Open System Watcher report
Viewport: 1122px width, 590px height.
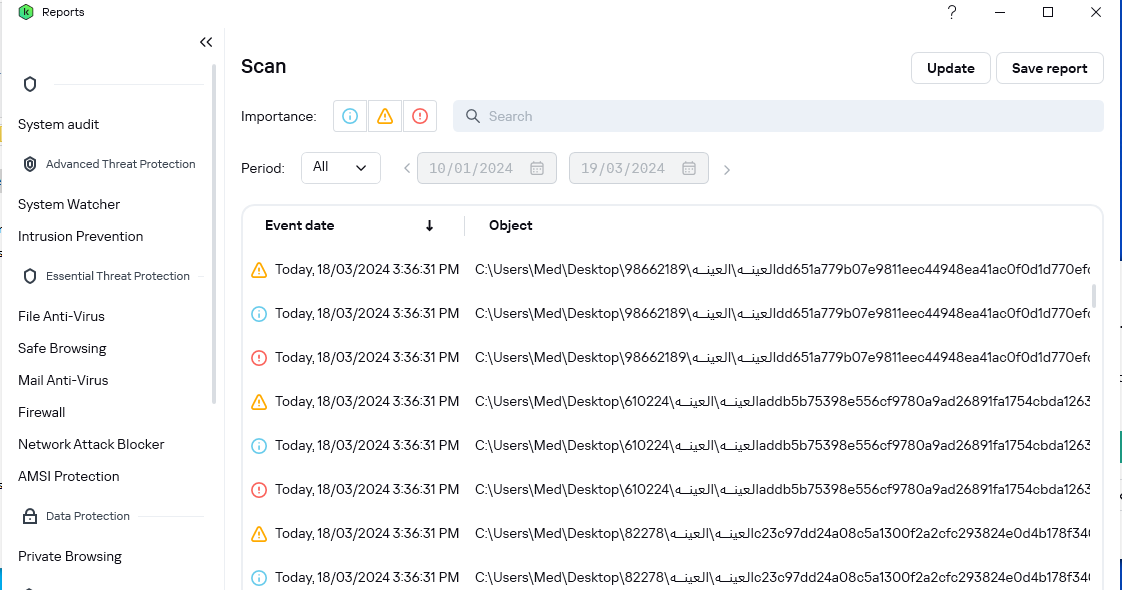pyautogui.click(x=69, y=205)
